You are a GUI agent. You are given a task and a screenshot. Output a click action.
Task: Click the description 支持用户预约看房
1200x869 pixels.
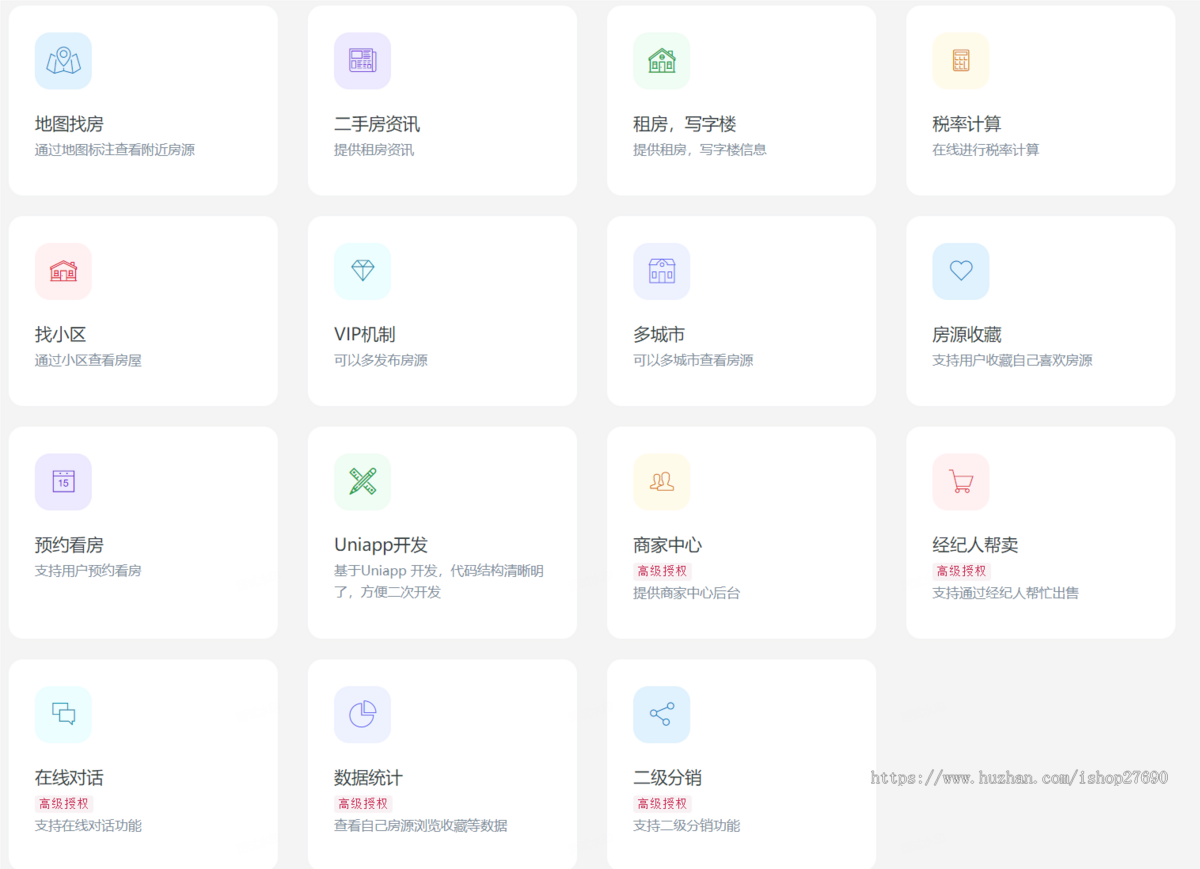tap(88, 571)
